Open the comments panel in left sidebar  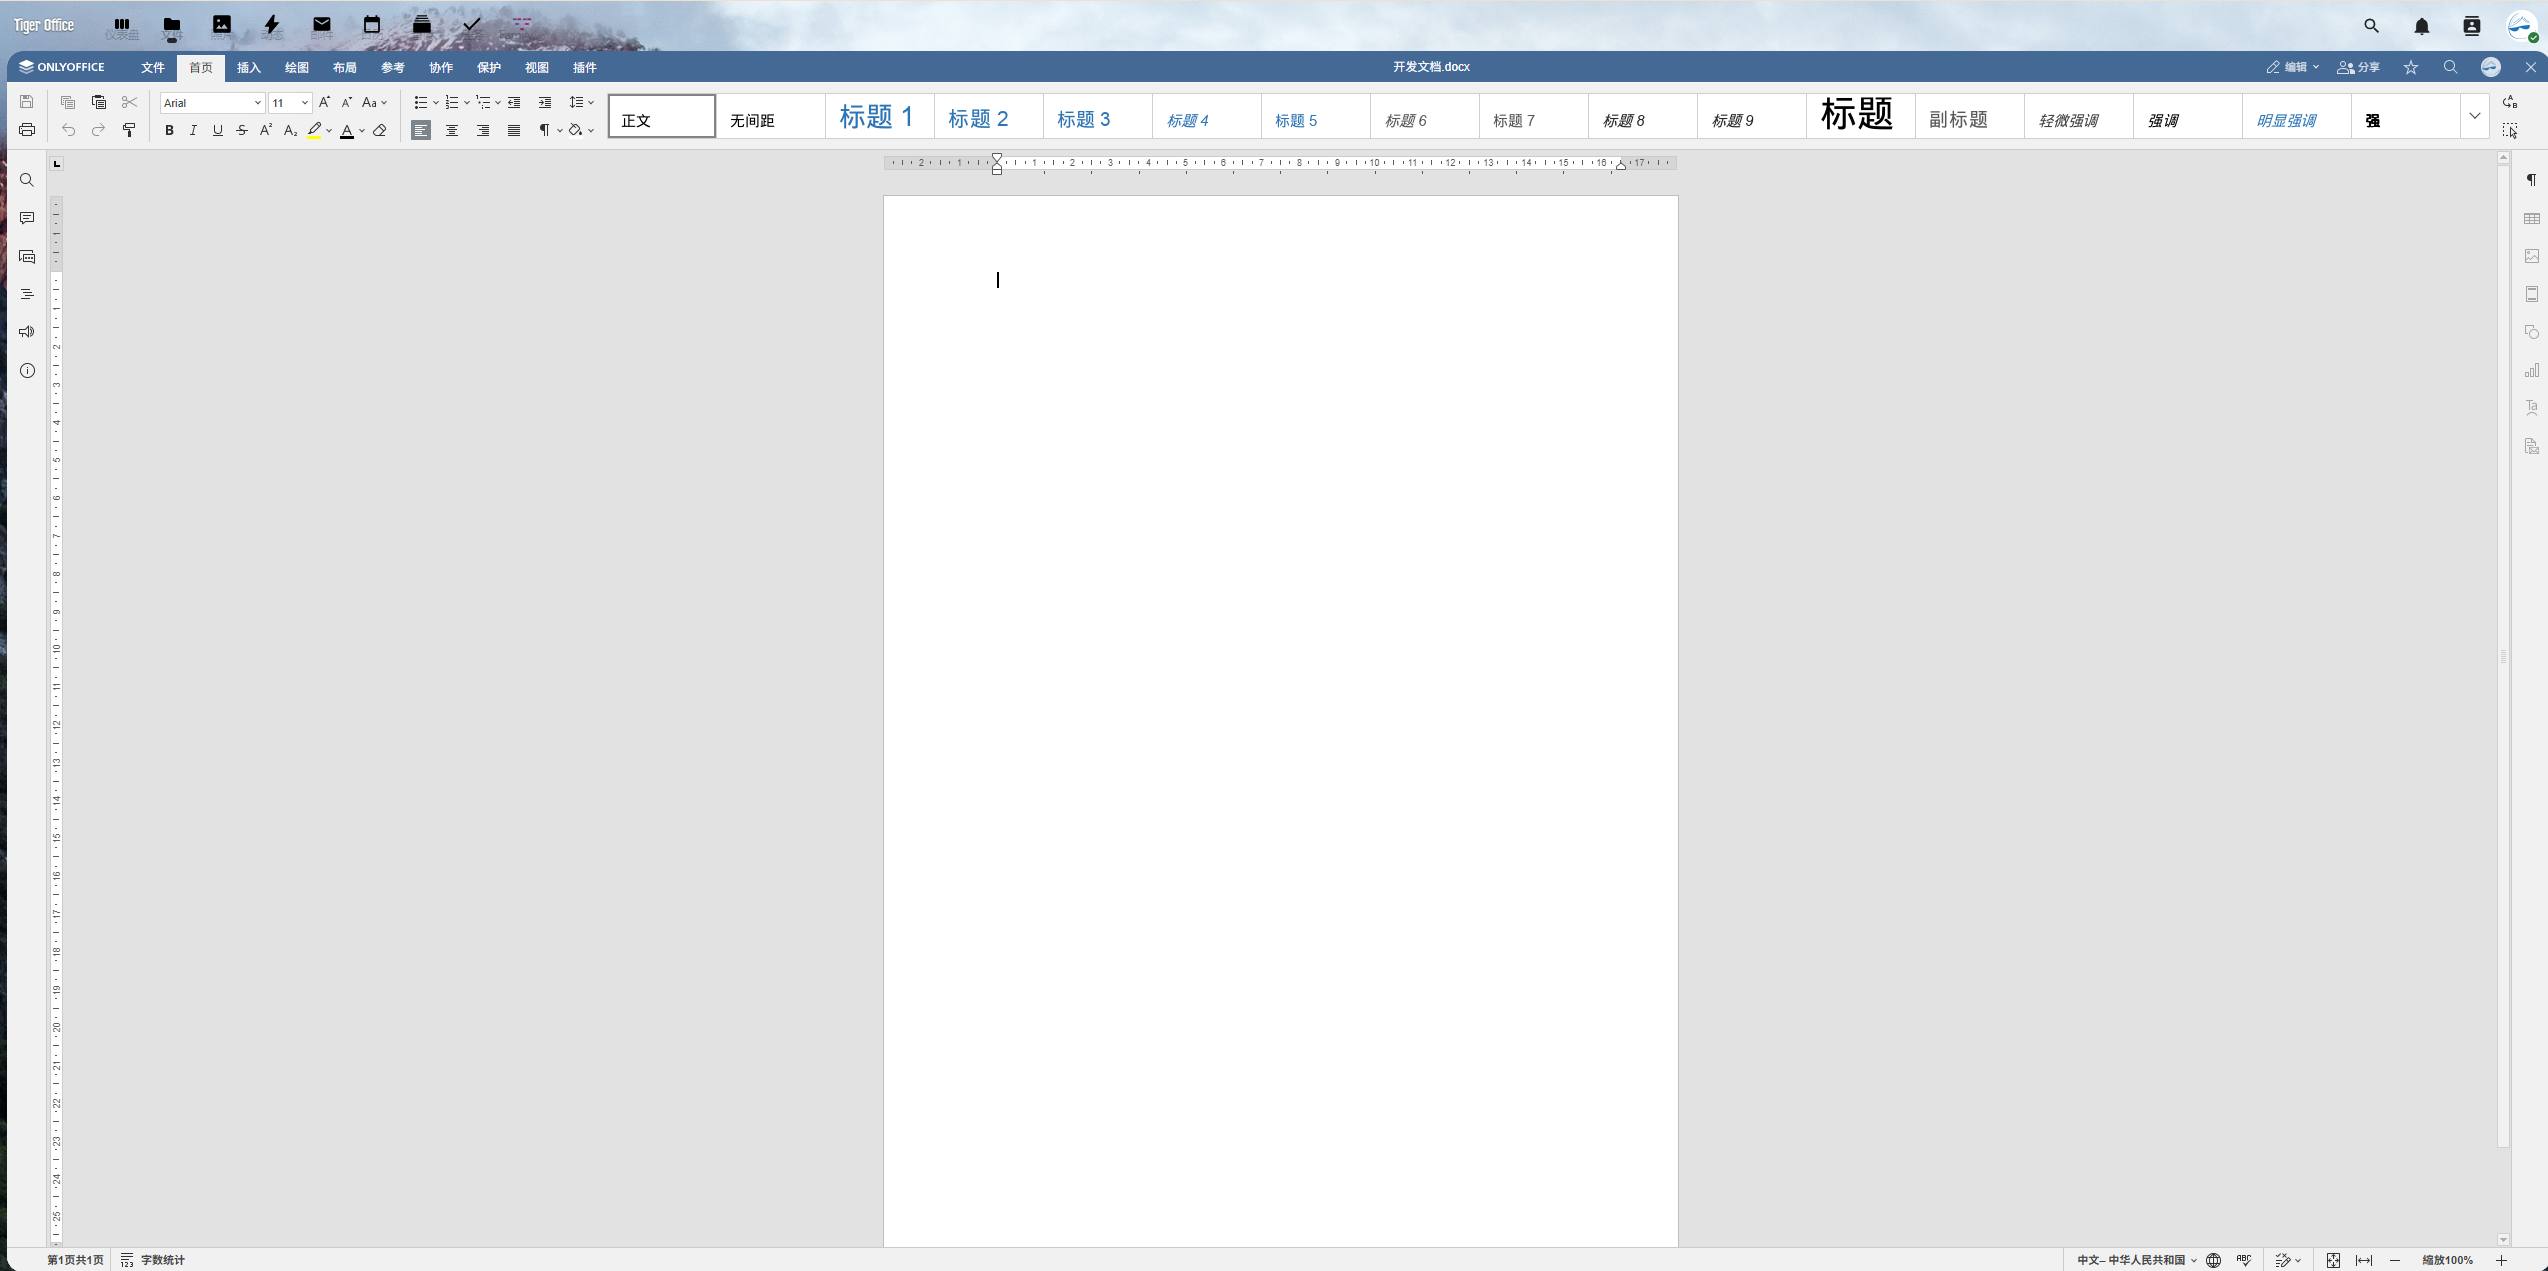pos(27,218)
